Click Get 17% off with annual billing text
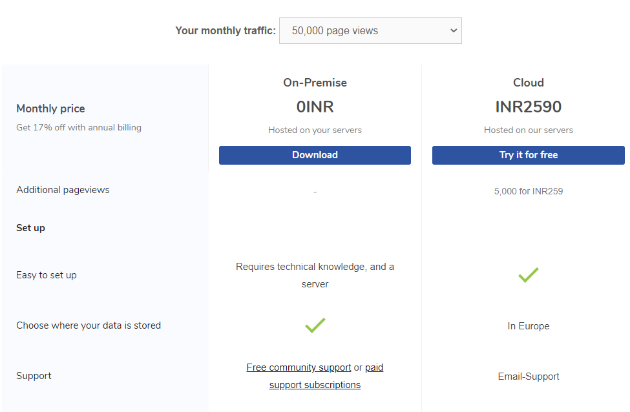The image size is (630, 412). 79,128
